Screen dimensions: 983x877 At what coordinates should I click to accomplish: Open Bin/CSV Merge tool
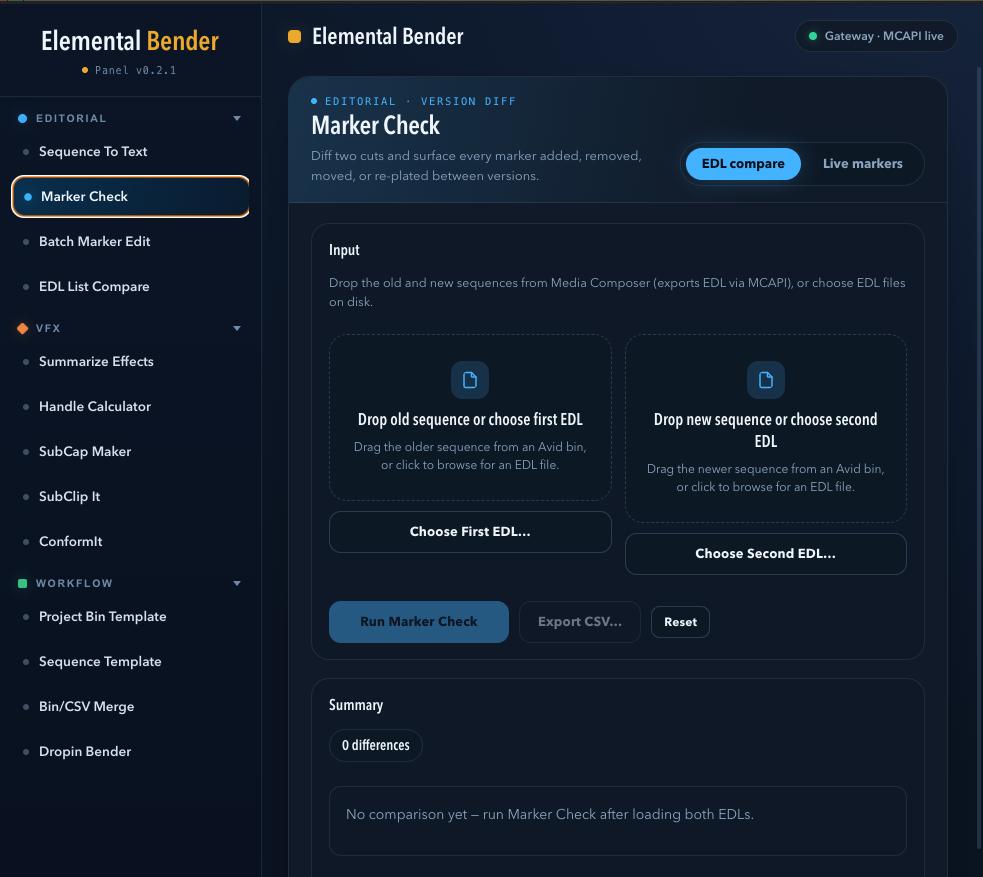coord(130,706)
